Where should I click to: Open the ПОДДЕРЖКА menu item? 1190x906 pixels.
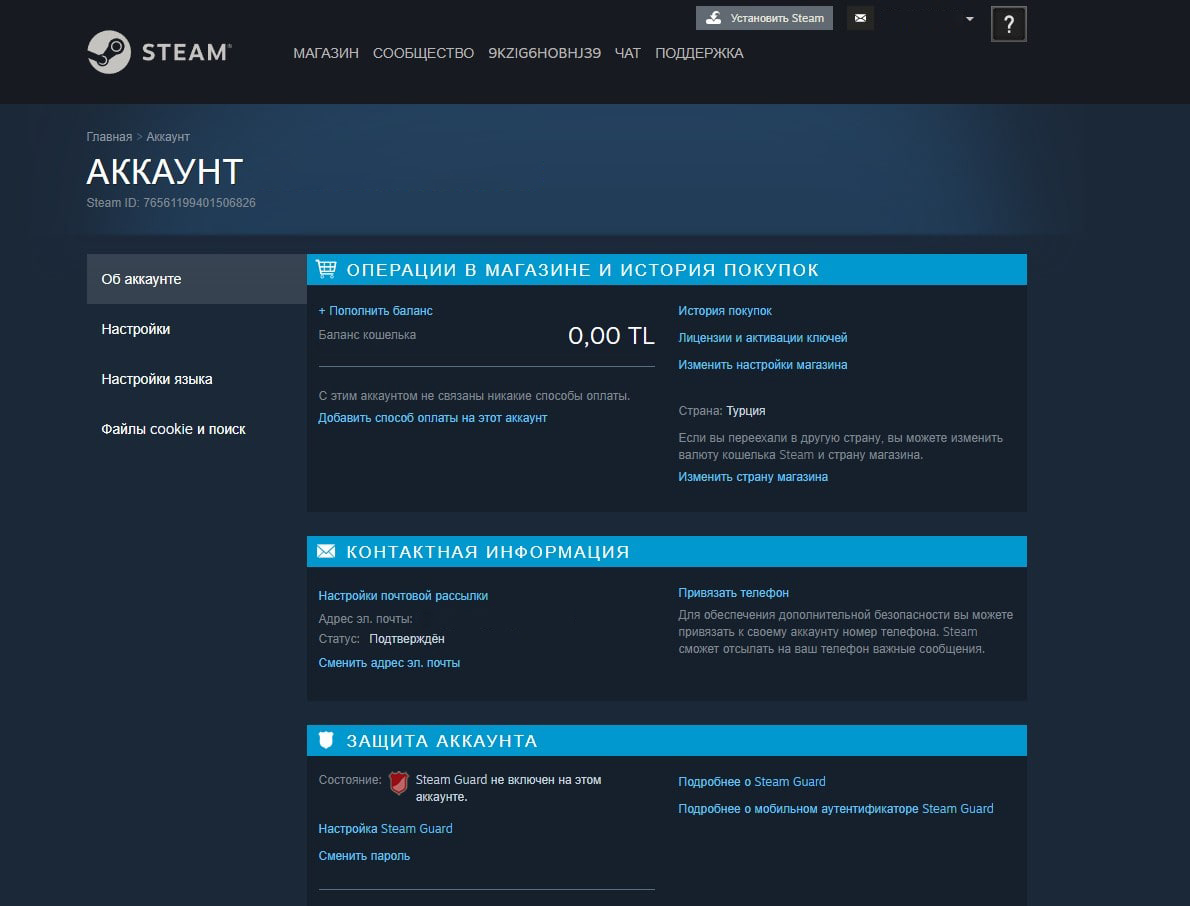tap(699, 53)
